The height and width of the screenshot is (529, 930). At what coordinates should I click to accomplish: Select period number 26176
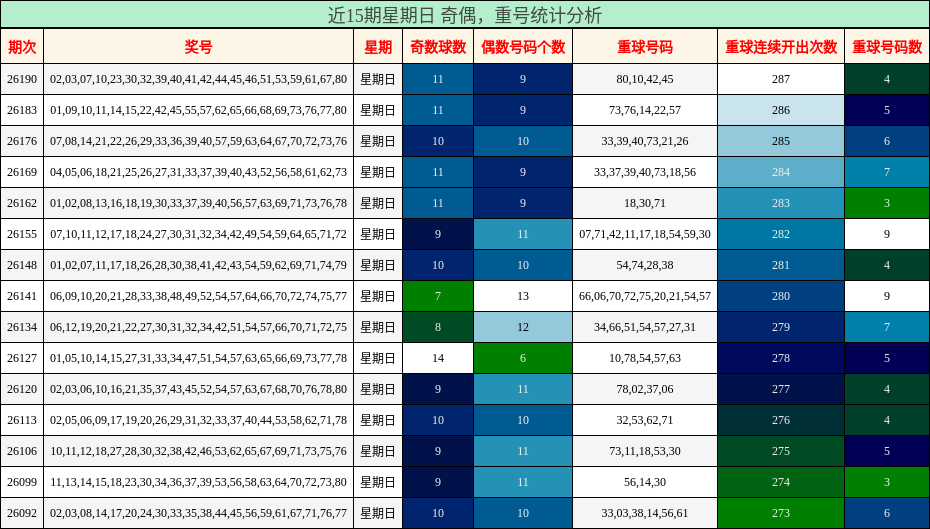tap(22, 141)
